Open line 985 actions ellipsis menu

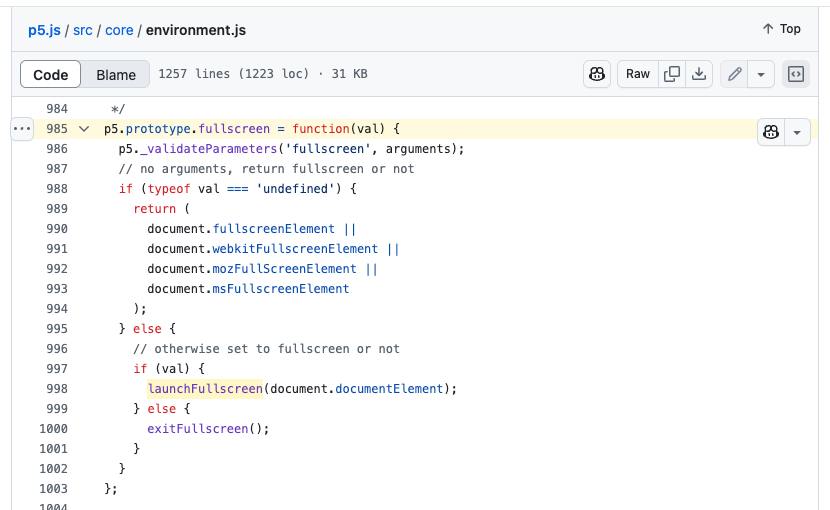22,129
